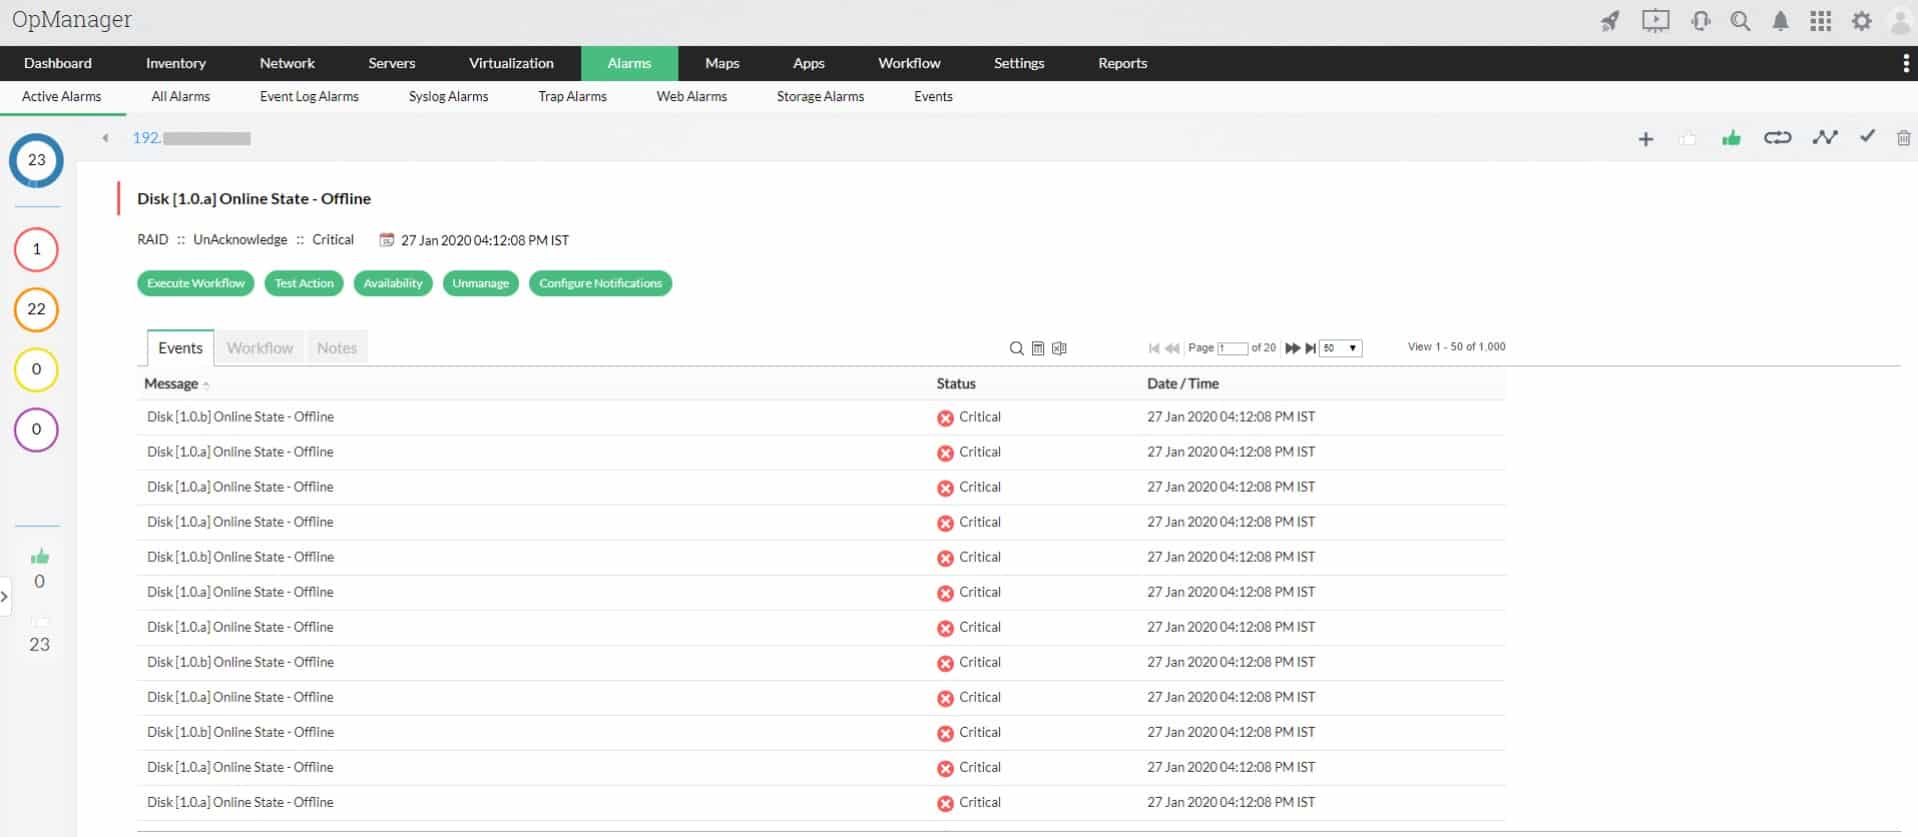Click the page number input field
The image size is (1918, 837).
click(1232, 348)
